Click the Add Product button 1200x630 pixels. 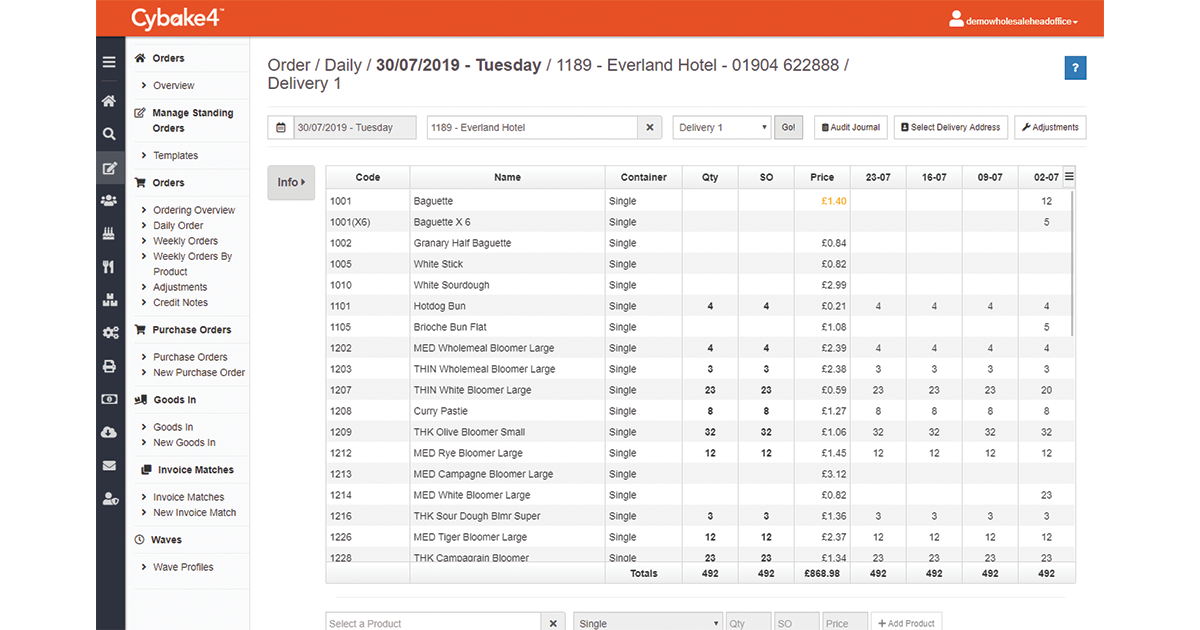906,622
